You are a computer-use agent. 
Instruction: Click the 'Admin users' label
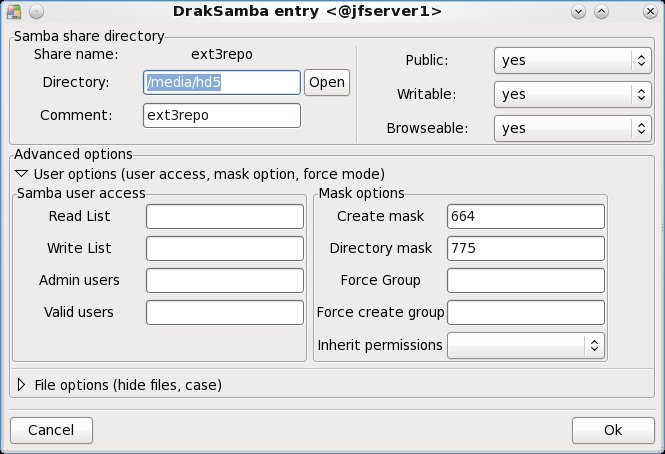tap(79, 280)
